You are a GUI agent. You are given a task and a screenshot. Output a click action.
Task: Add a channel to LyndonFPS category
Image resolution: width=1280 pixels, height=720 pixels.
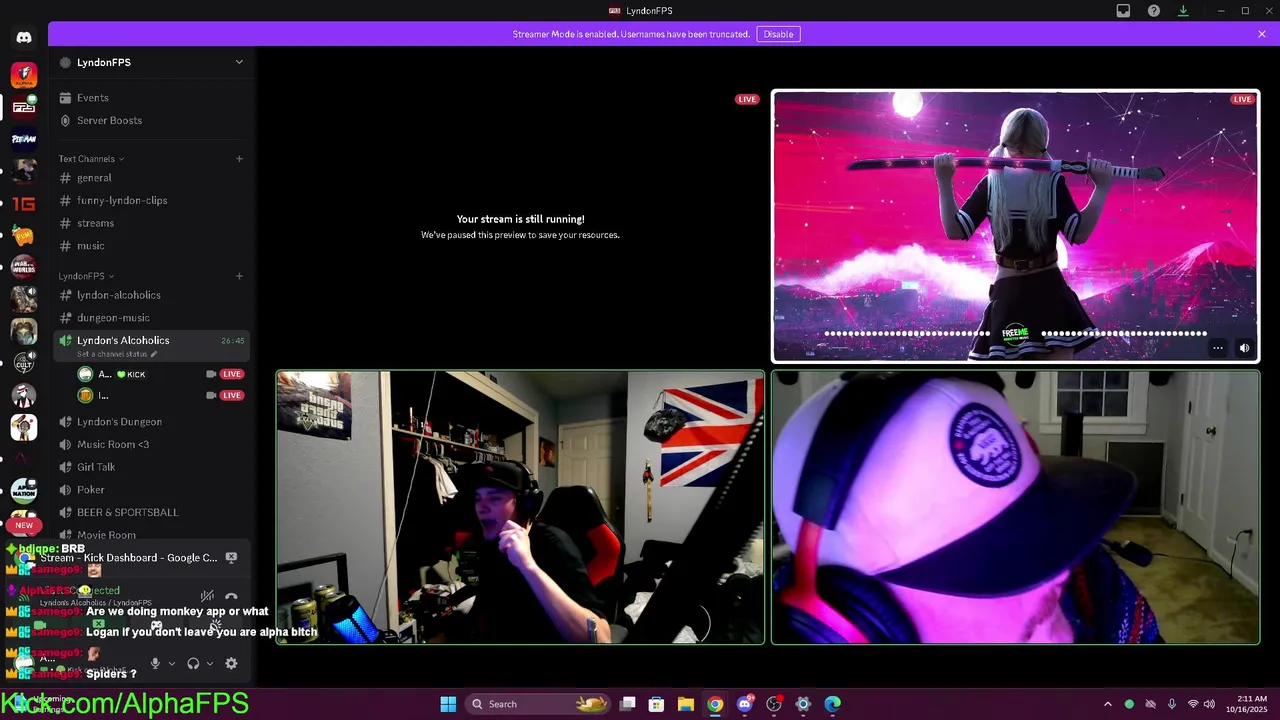pos(239,276)
